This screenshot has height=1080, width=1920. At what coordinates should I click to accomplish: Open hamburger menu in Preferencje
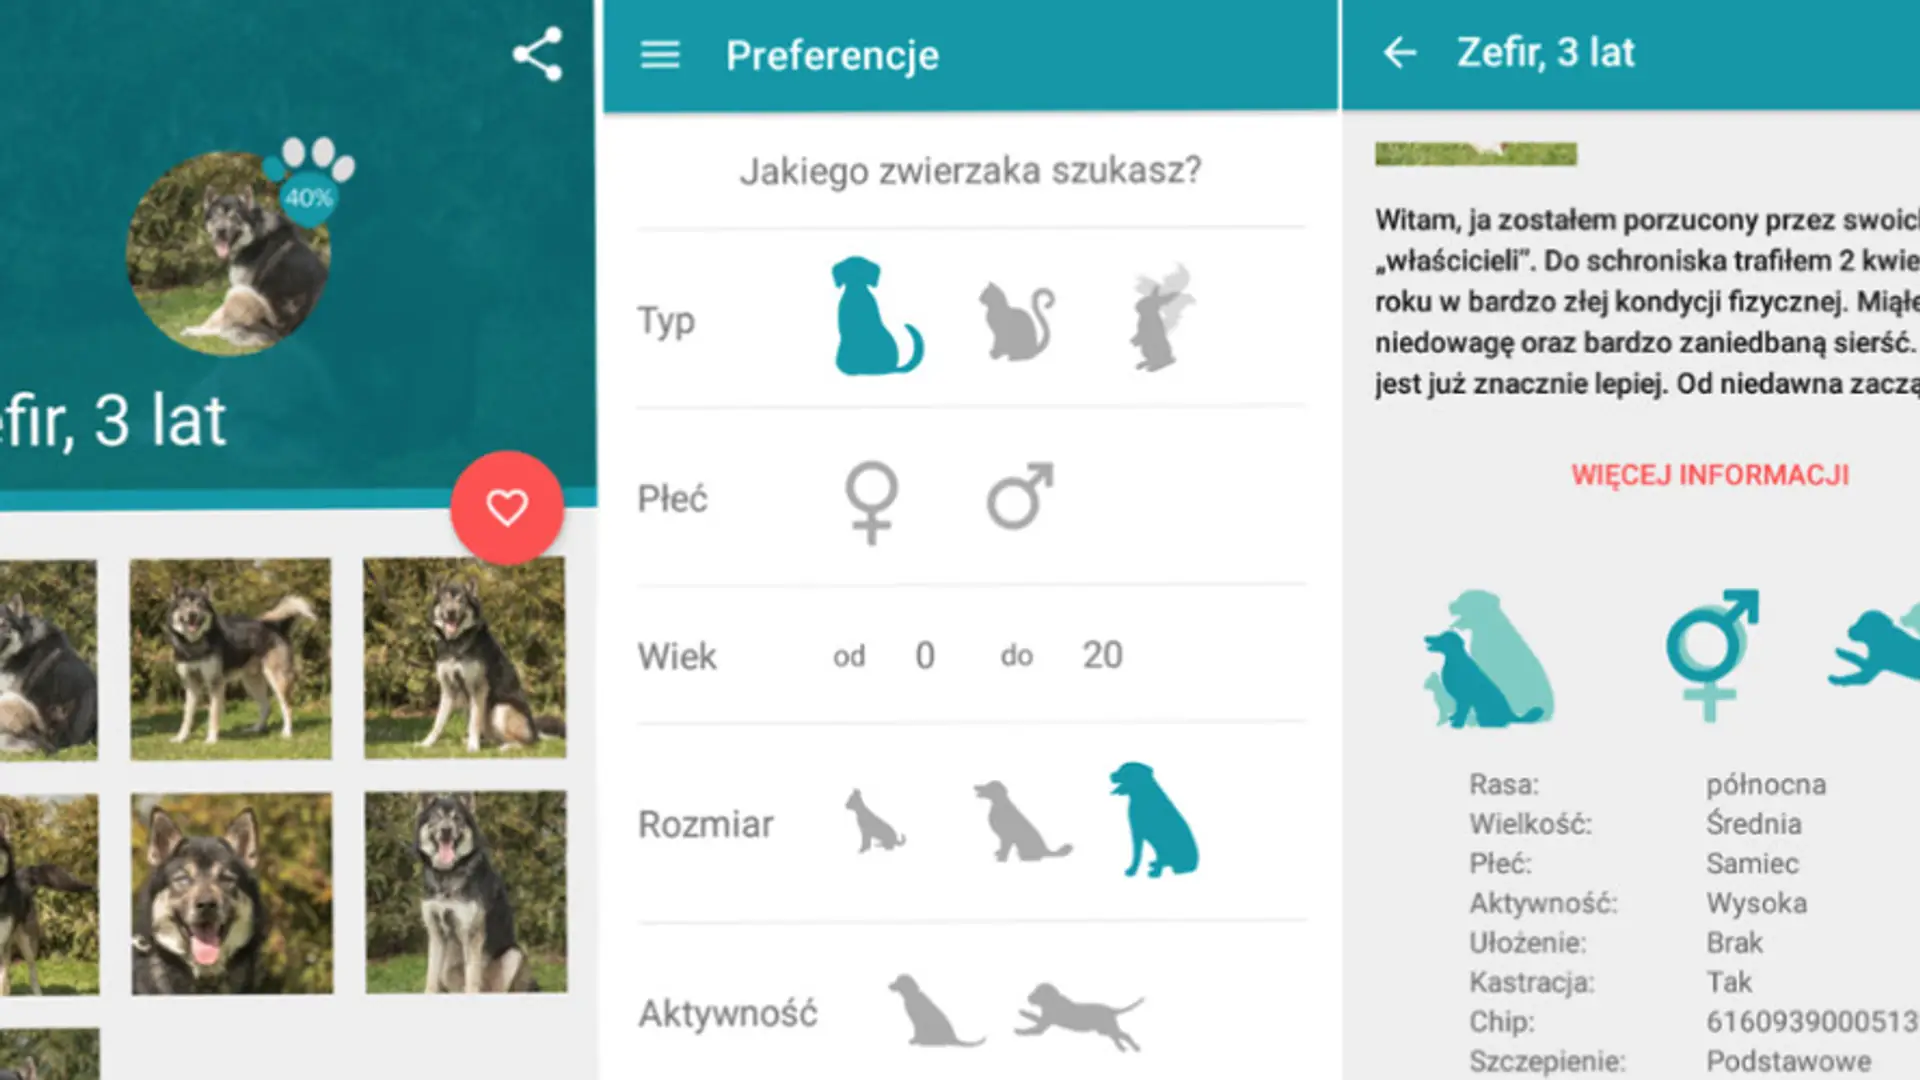point(659,55)
